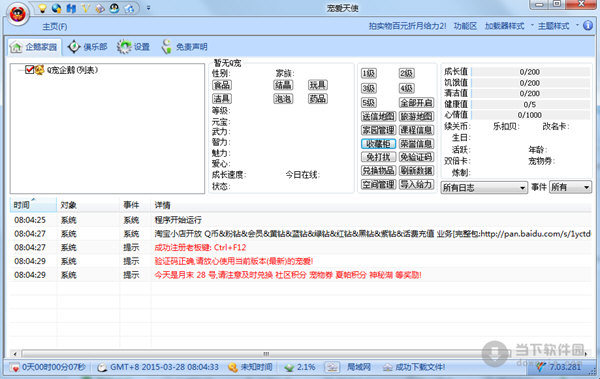The width and height of the screenshot is (600, 379).
Task: Click the 刷新数据 button
Action: pyautogui.click(x=416, y=170)
